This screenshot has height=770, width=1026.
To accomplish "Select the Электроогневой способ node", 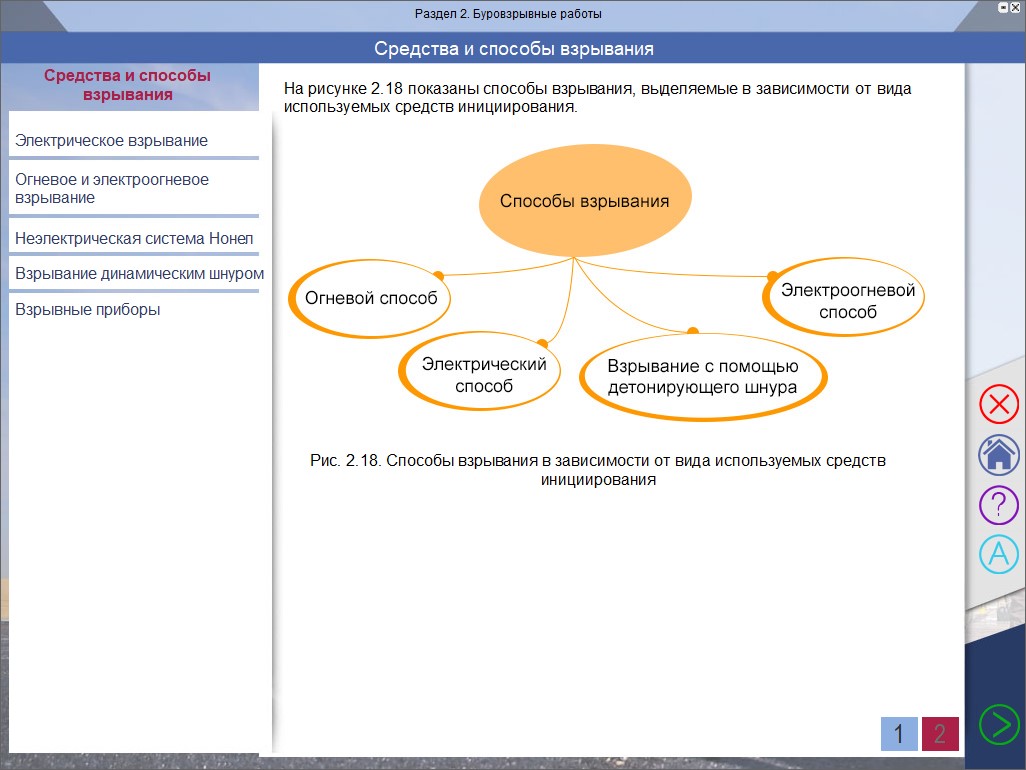I will pos(848,301).
